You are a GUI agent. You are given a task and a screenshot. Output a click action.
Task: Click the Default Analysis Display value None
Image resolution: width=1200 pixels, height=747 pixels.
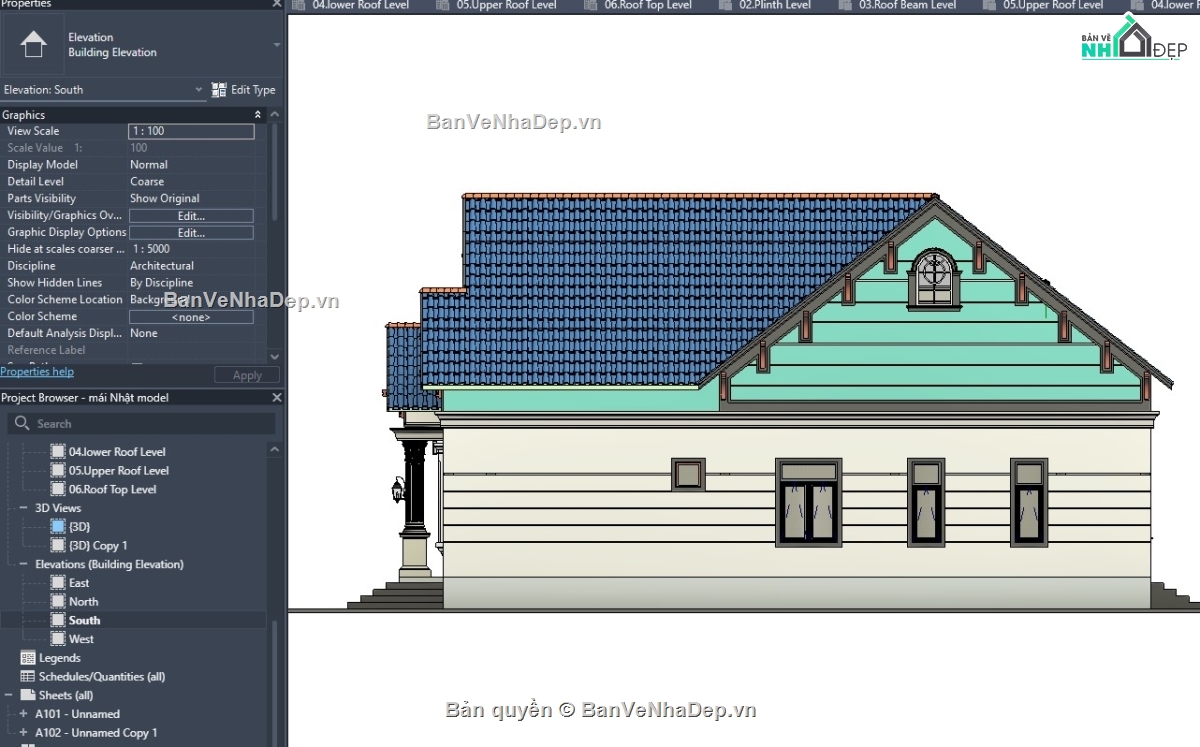pyautogui.click(x=144, y=333)
